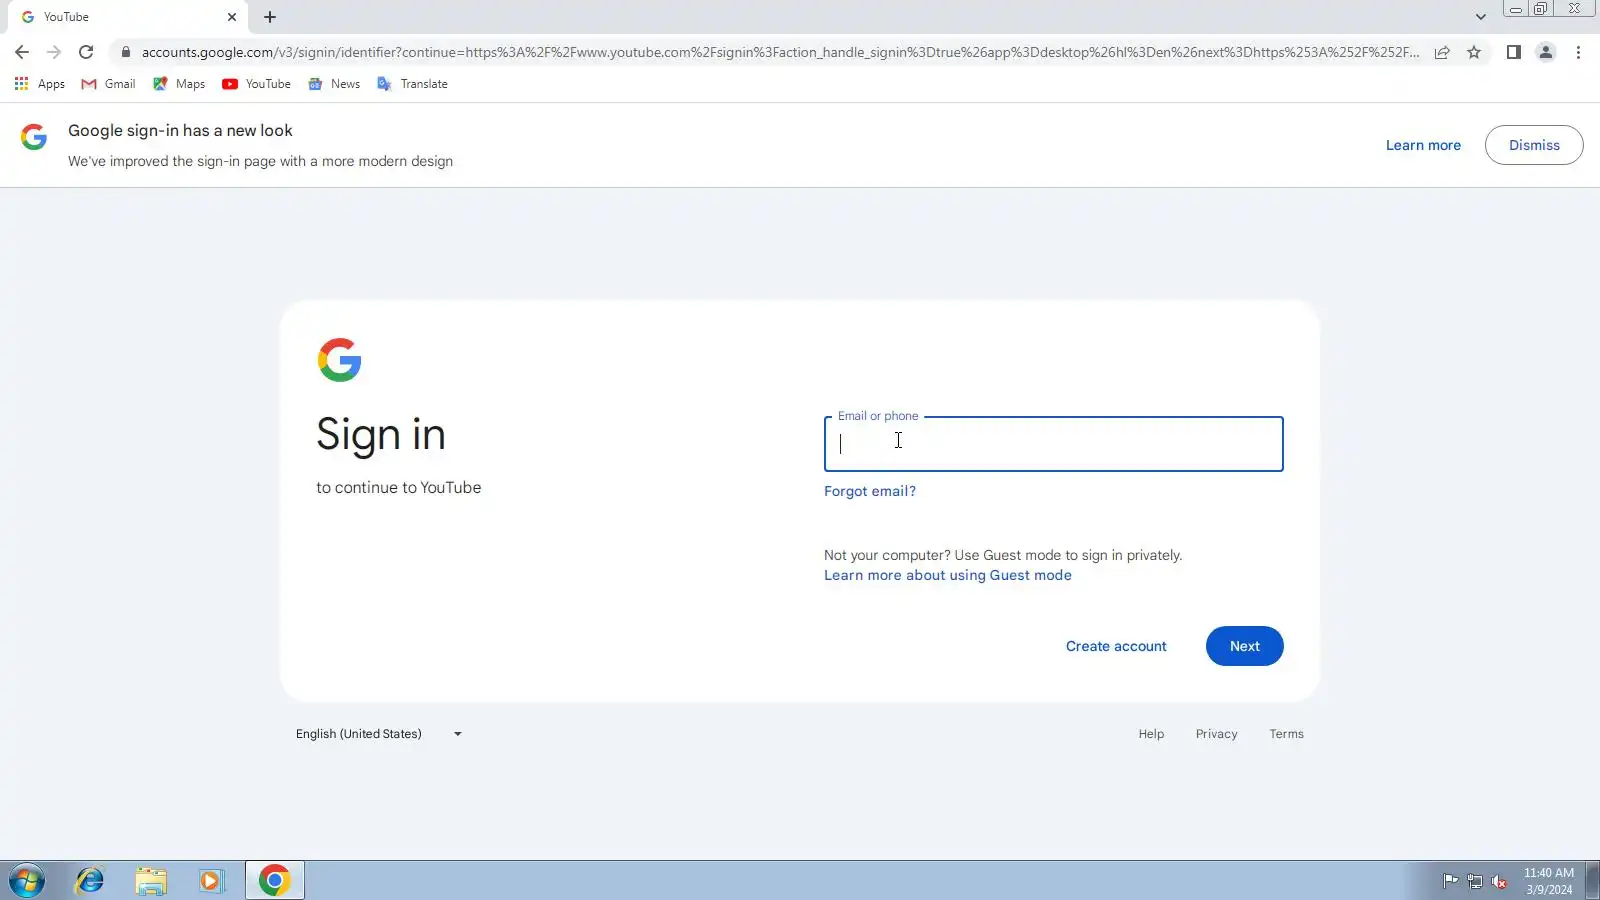Dismiss the new look banner
The height and width of the screenshot is (900, 1600).
coord(1534,145)
